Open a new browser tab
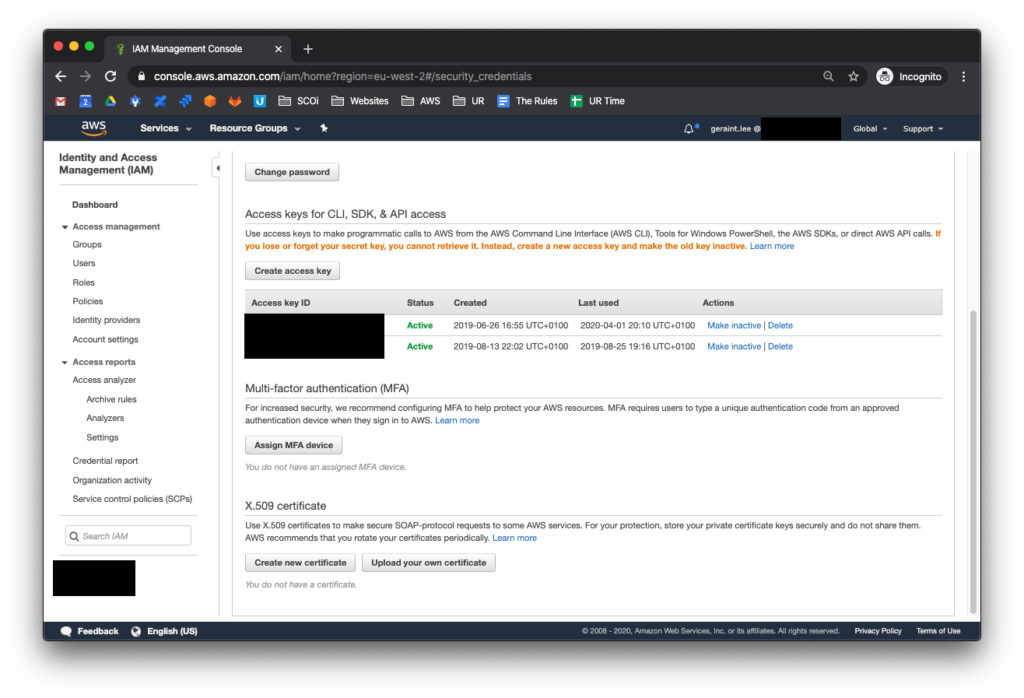Screen dimensions: 1024x698 pyautogui.click(x=308, y=49)
